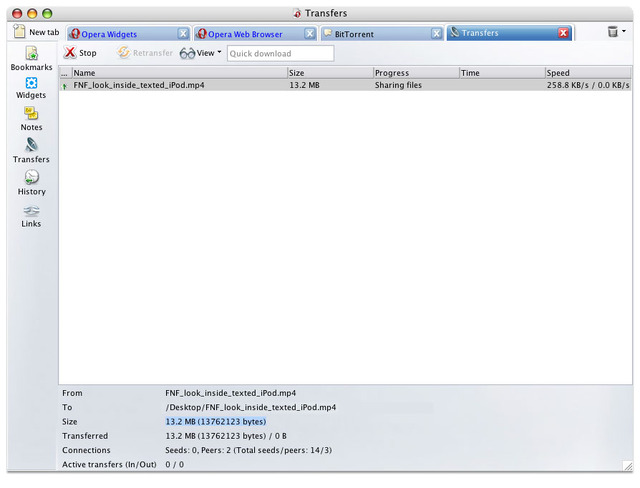Sort by the Time column header
The height and width of the screenshot is (488, 640).
[503, 73]
